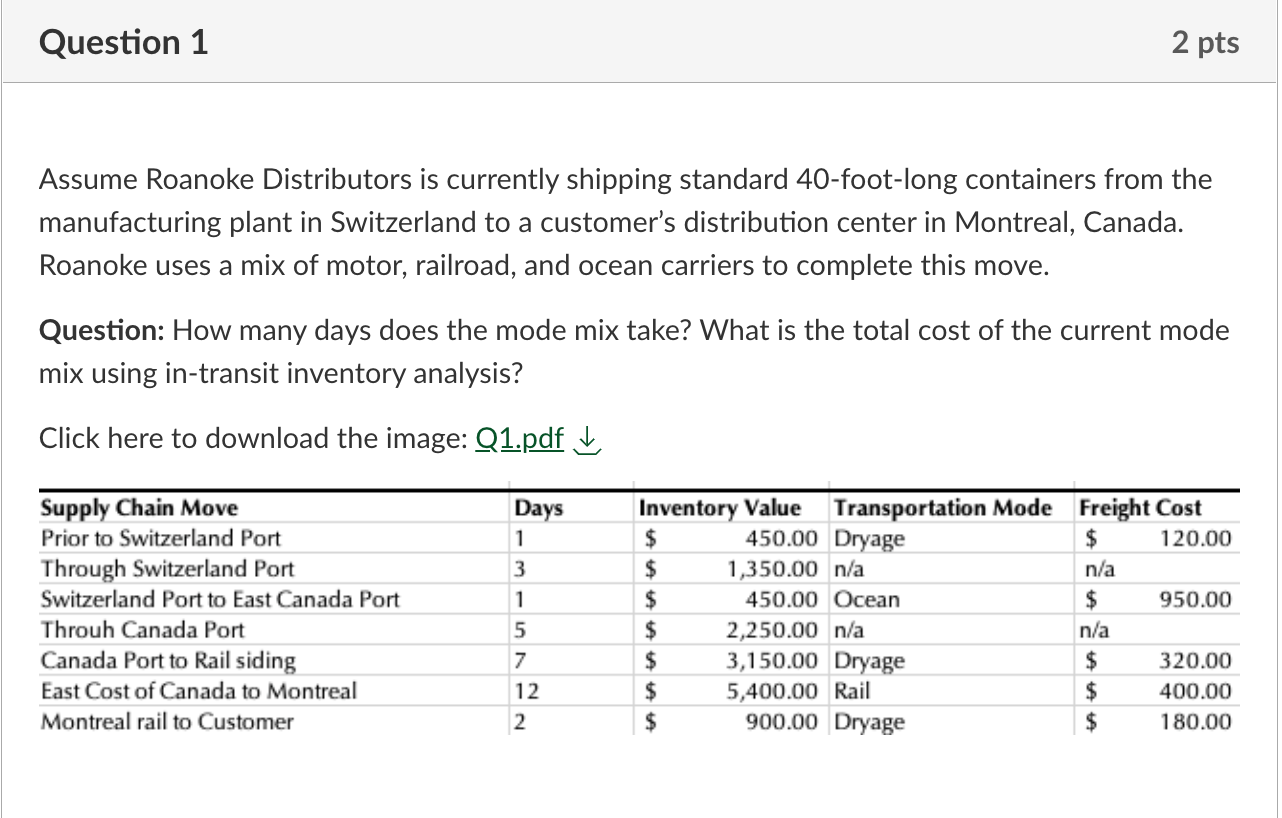The image size is (1282, 818).
Task: Click the Days column header
Action: (538, 508)
